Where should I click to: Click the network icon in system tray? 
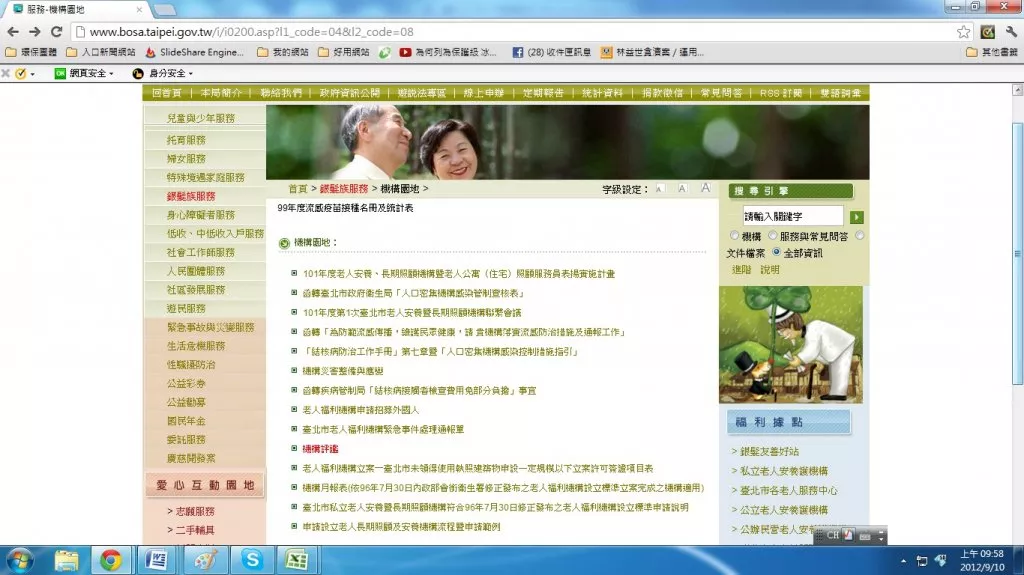tap(921, 561)
